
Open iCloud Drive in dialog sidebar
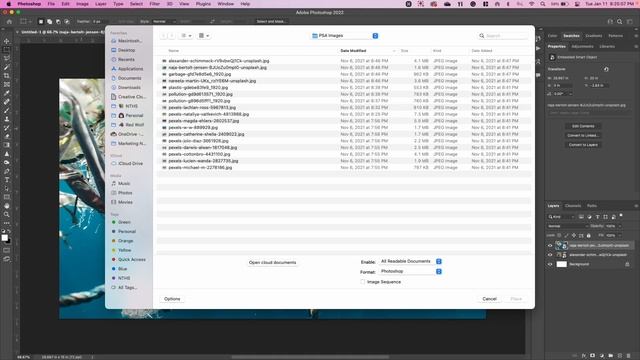130,164
